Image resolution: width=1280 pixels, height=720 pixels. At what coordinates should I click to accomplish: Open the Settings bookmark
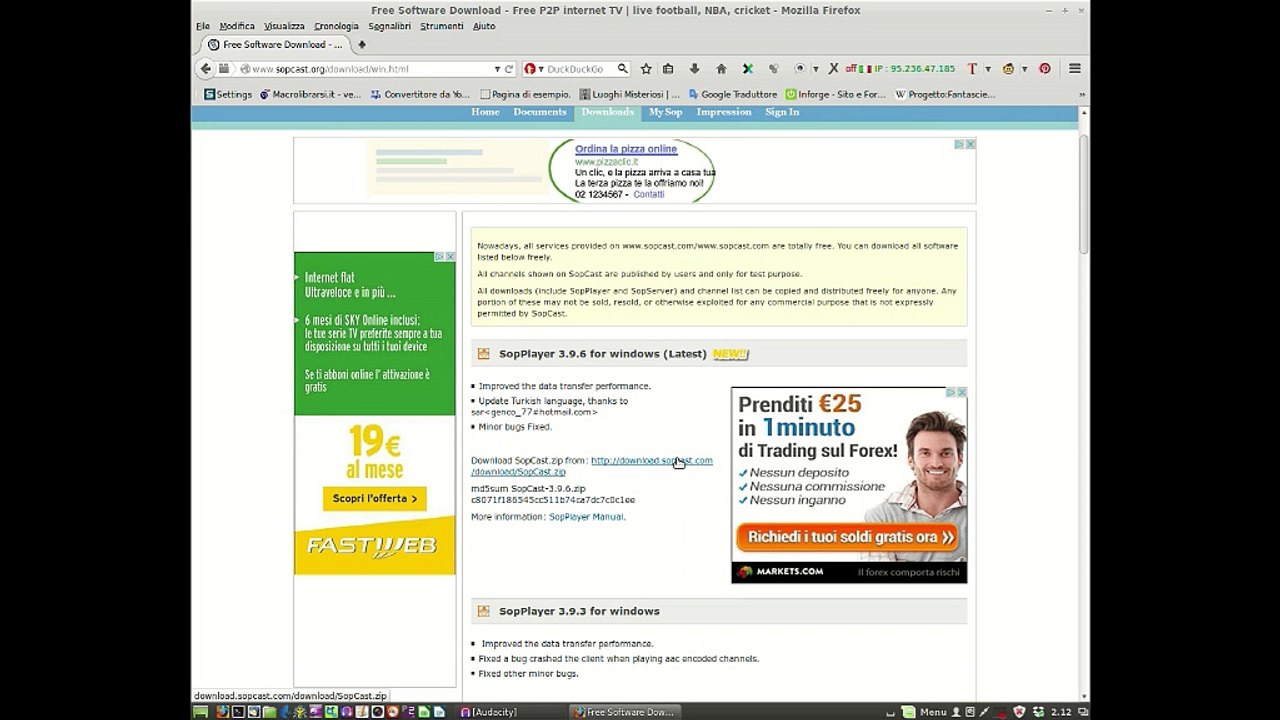[x=228, y=95]
